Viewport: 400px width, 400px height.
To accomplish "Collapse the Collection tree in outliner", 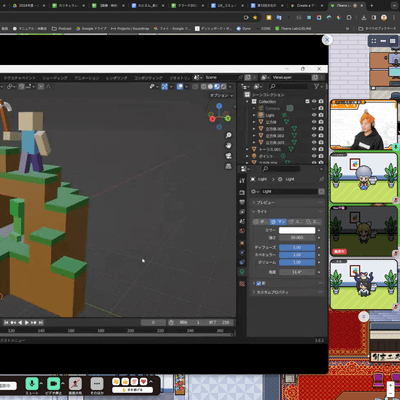I will 247,101.
